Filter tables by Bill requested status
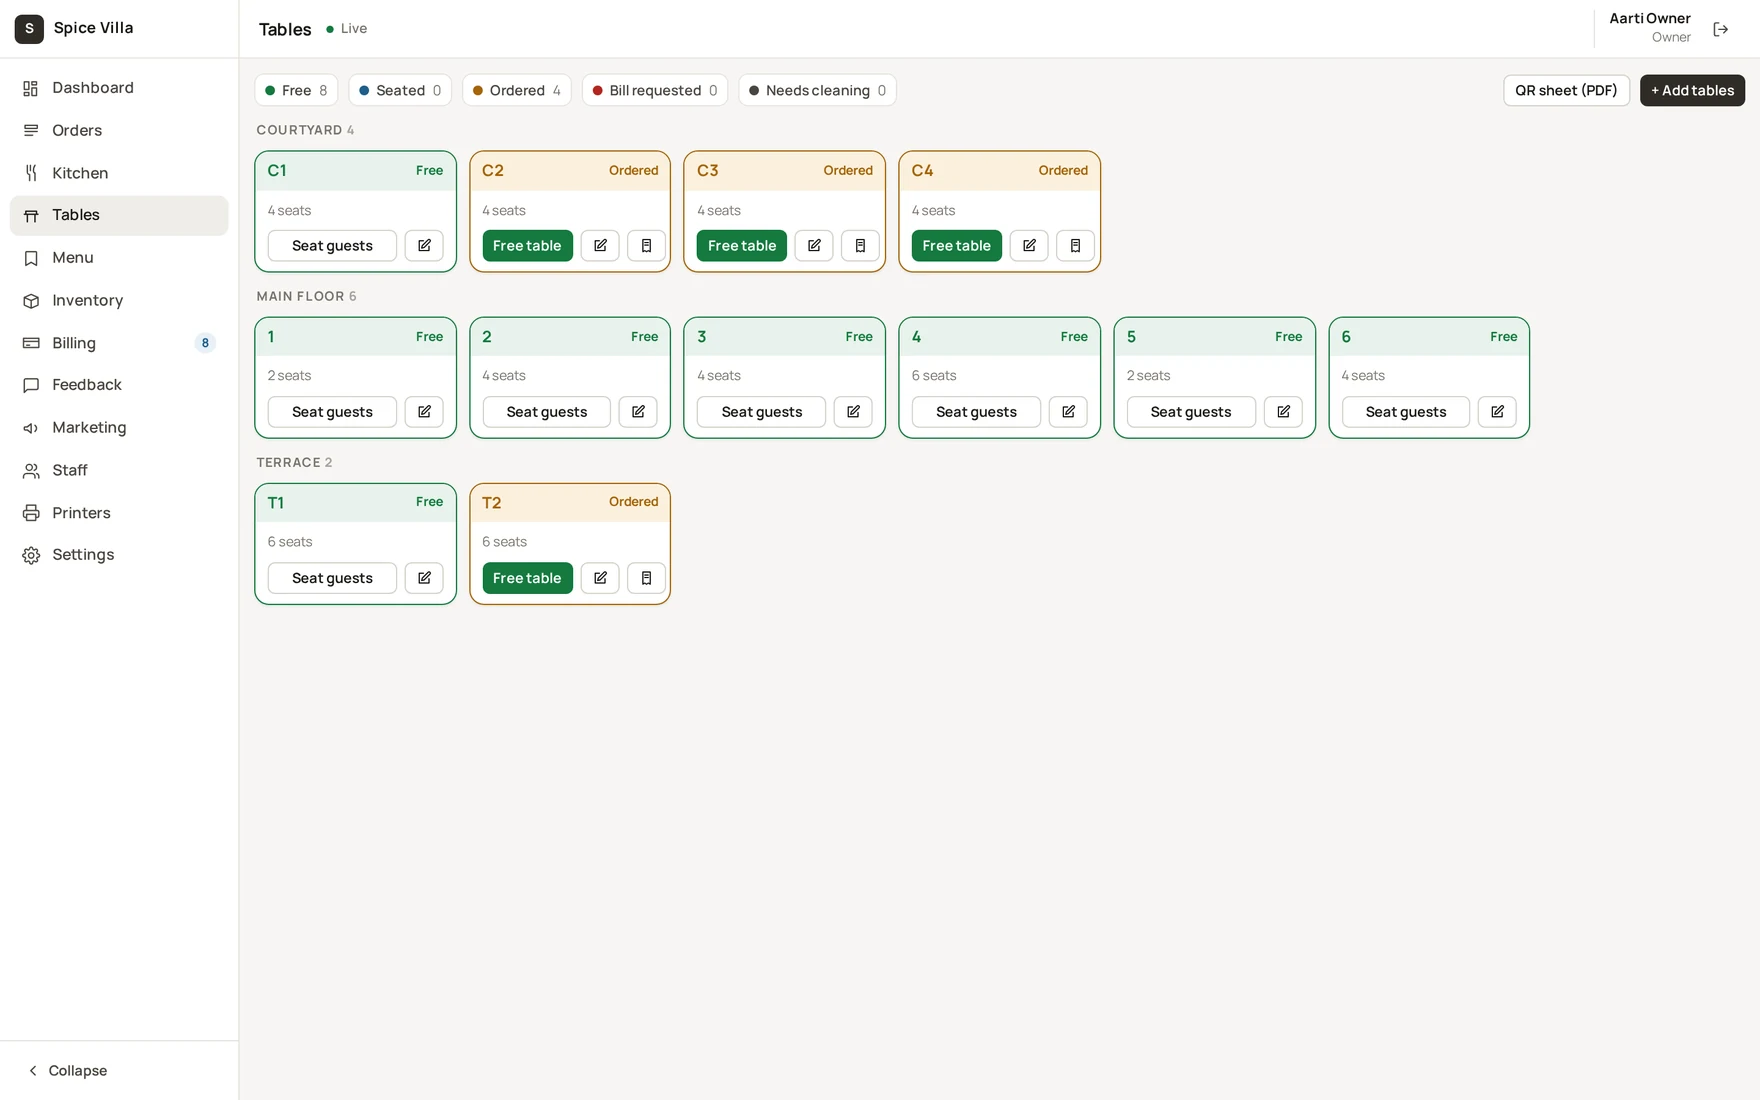1760x1100 pixels. 655,90
